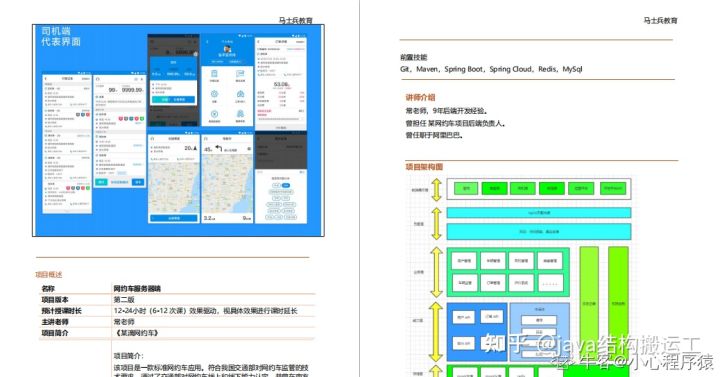Open the driver app screenshots collage image
This screenshot has width=720, height=377.
(x=178, y=130)
